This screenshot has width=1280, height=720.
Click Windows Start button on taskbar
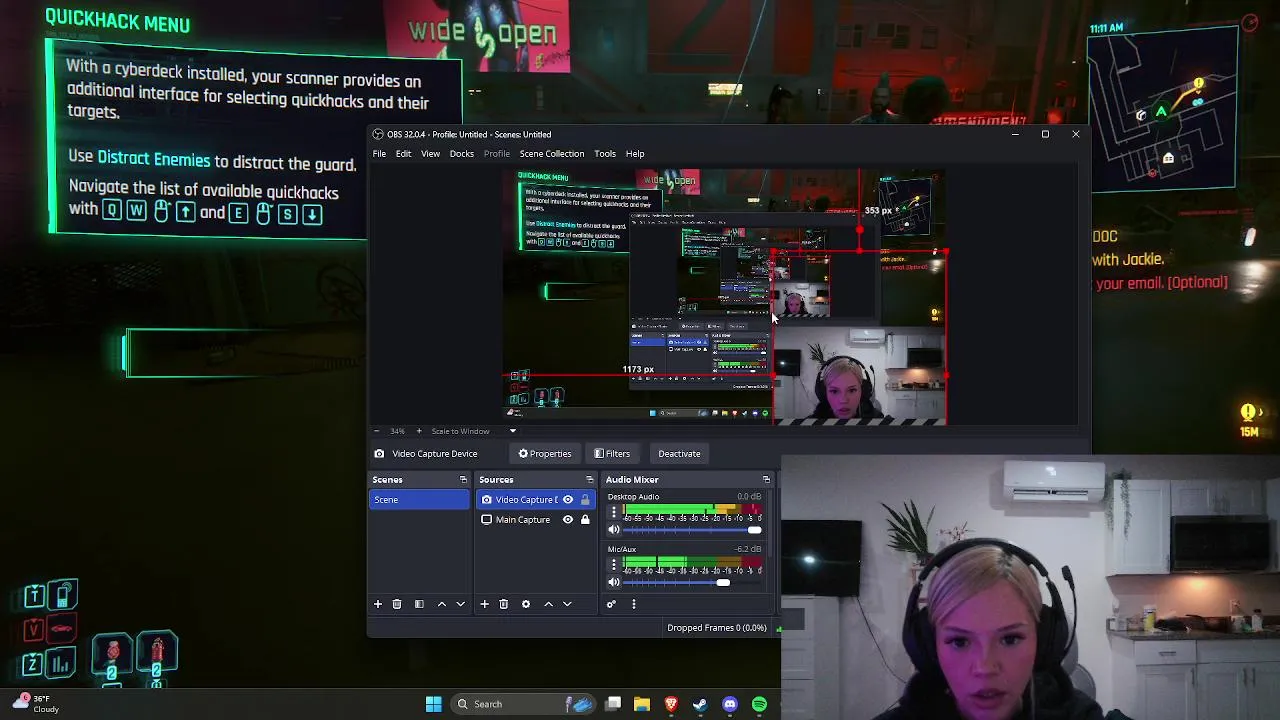[x=434, y=704]
